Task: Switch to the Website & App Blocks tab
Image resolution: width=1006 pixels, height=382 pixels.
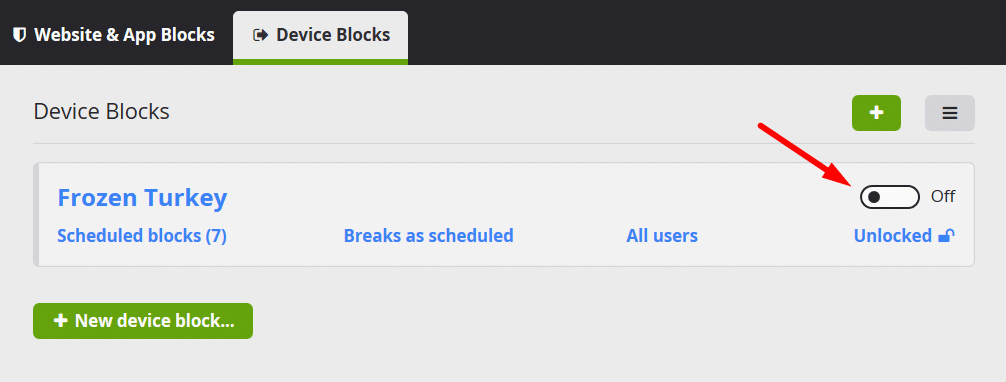Action: (x=114, y=35)
